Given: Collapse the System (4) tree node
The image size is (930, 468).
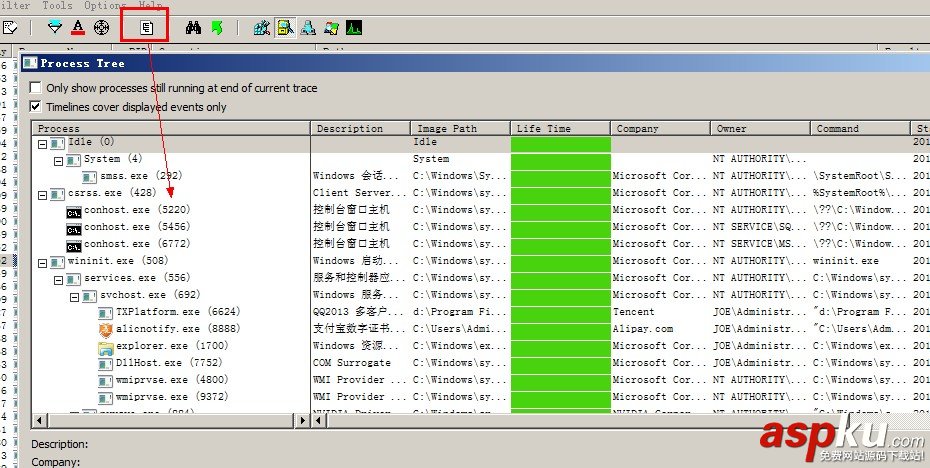Looking at the screenshot, I should point(58,161).
